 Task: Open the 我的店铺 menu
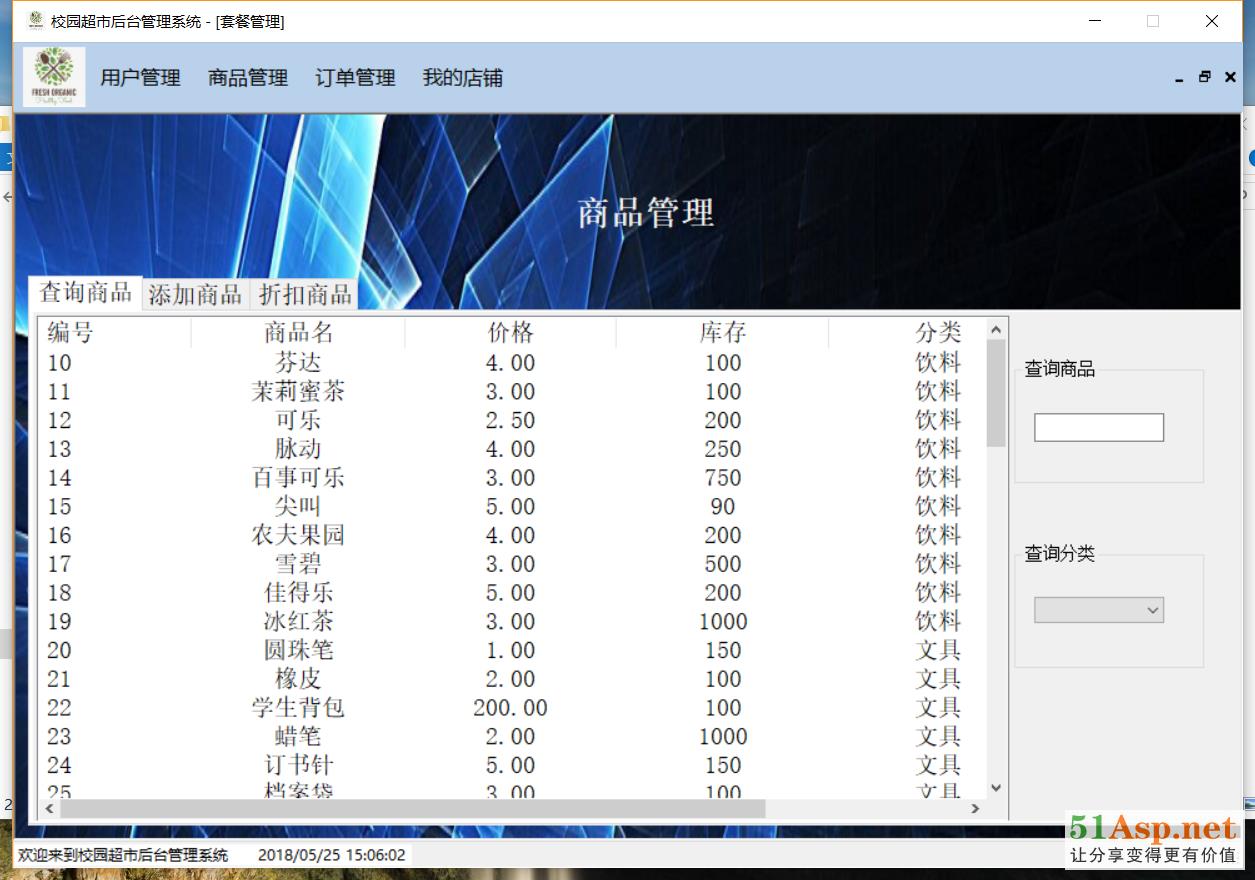(462, 78)
